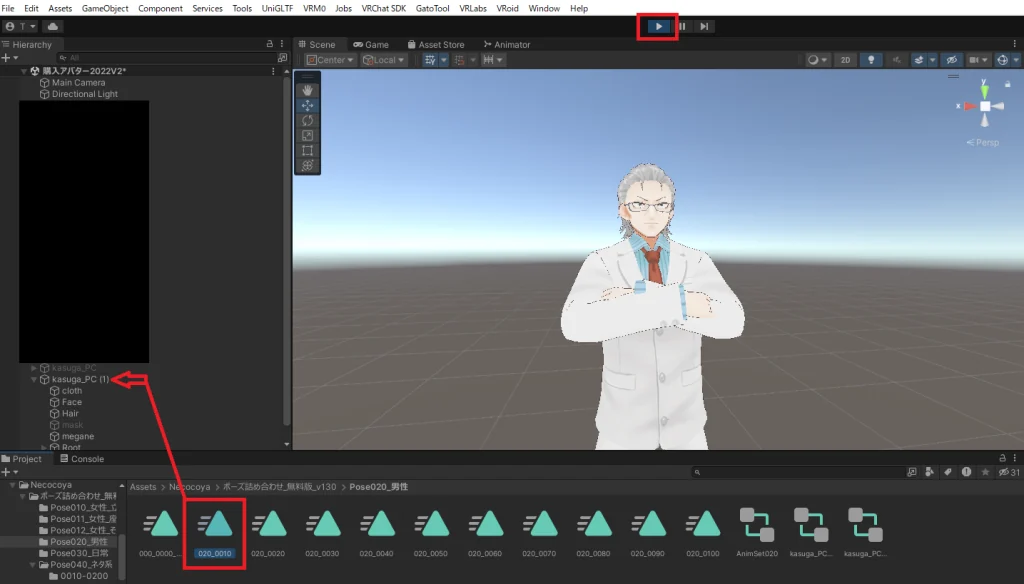Collapse the kasuga_PC (1) object
Image resolution: width=1024 pixels, height=584 pixels.
coord(34,379)
